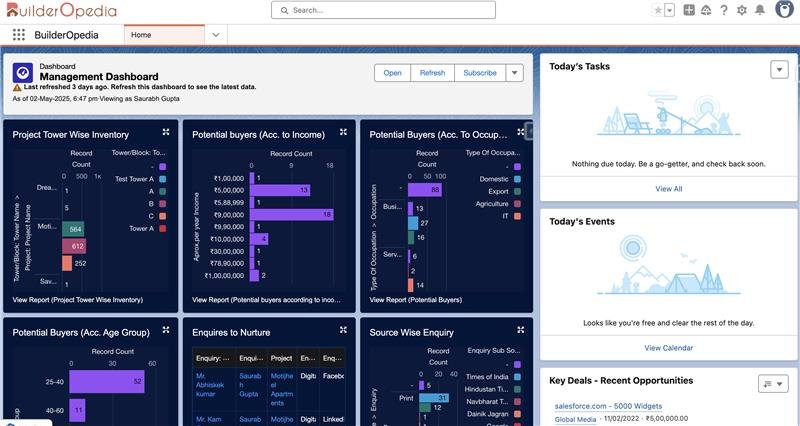Open View Report (Potential Buyers) link
Image resolution: width=800 pixels, height=426 pixels.
tap(415, 300)
